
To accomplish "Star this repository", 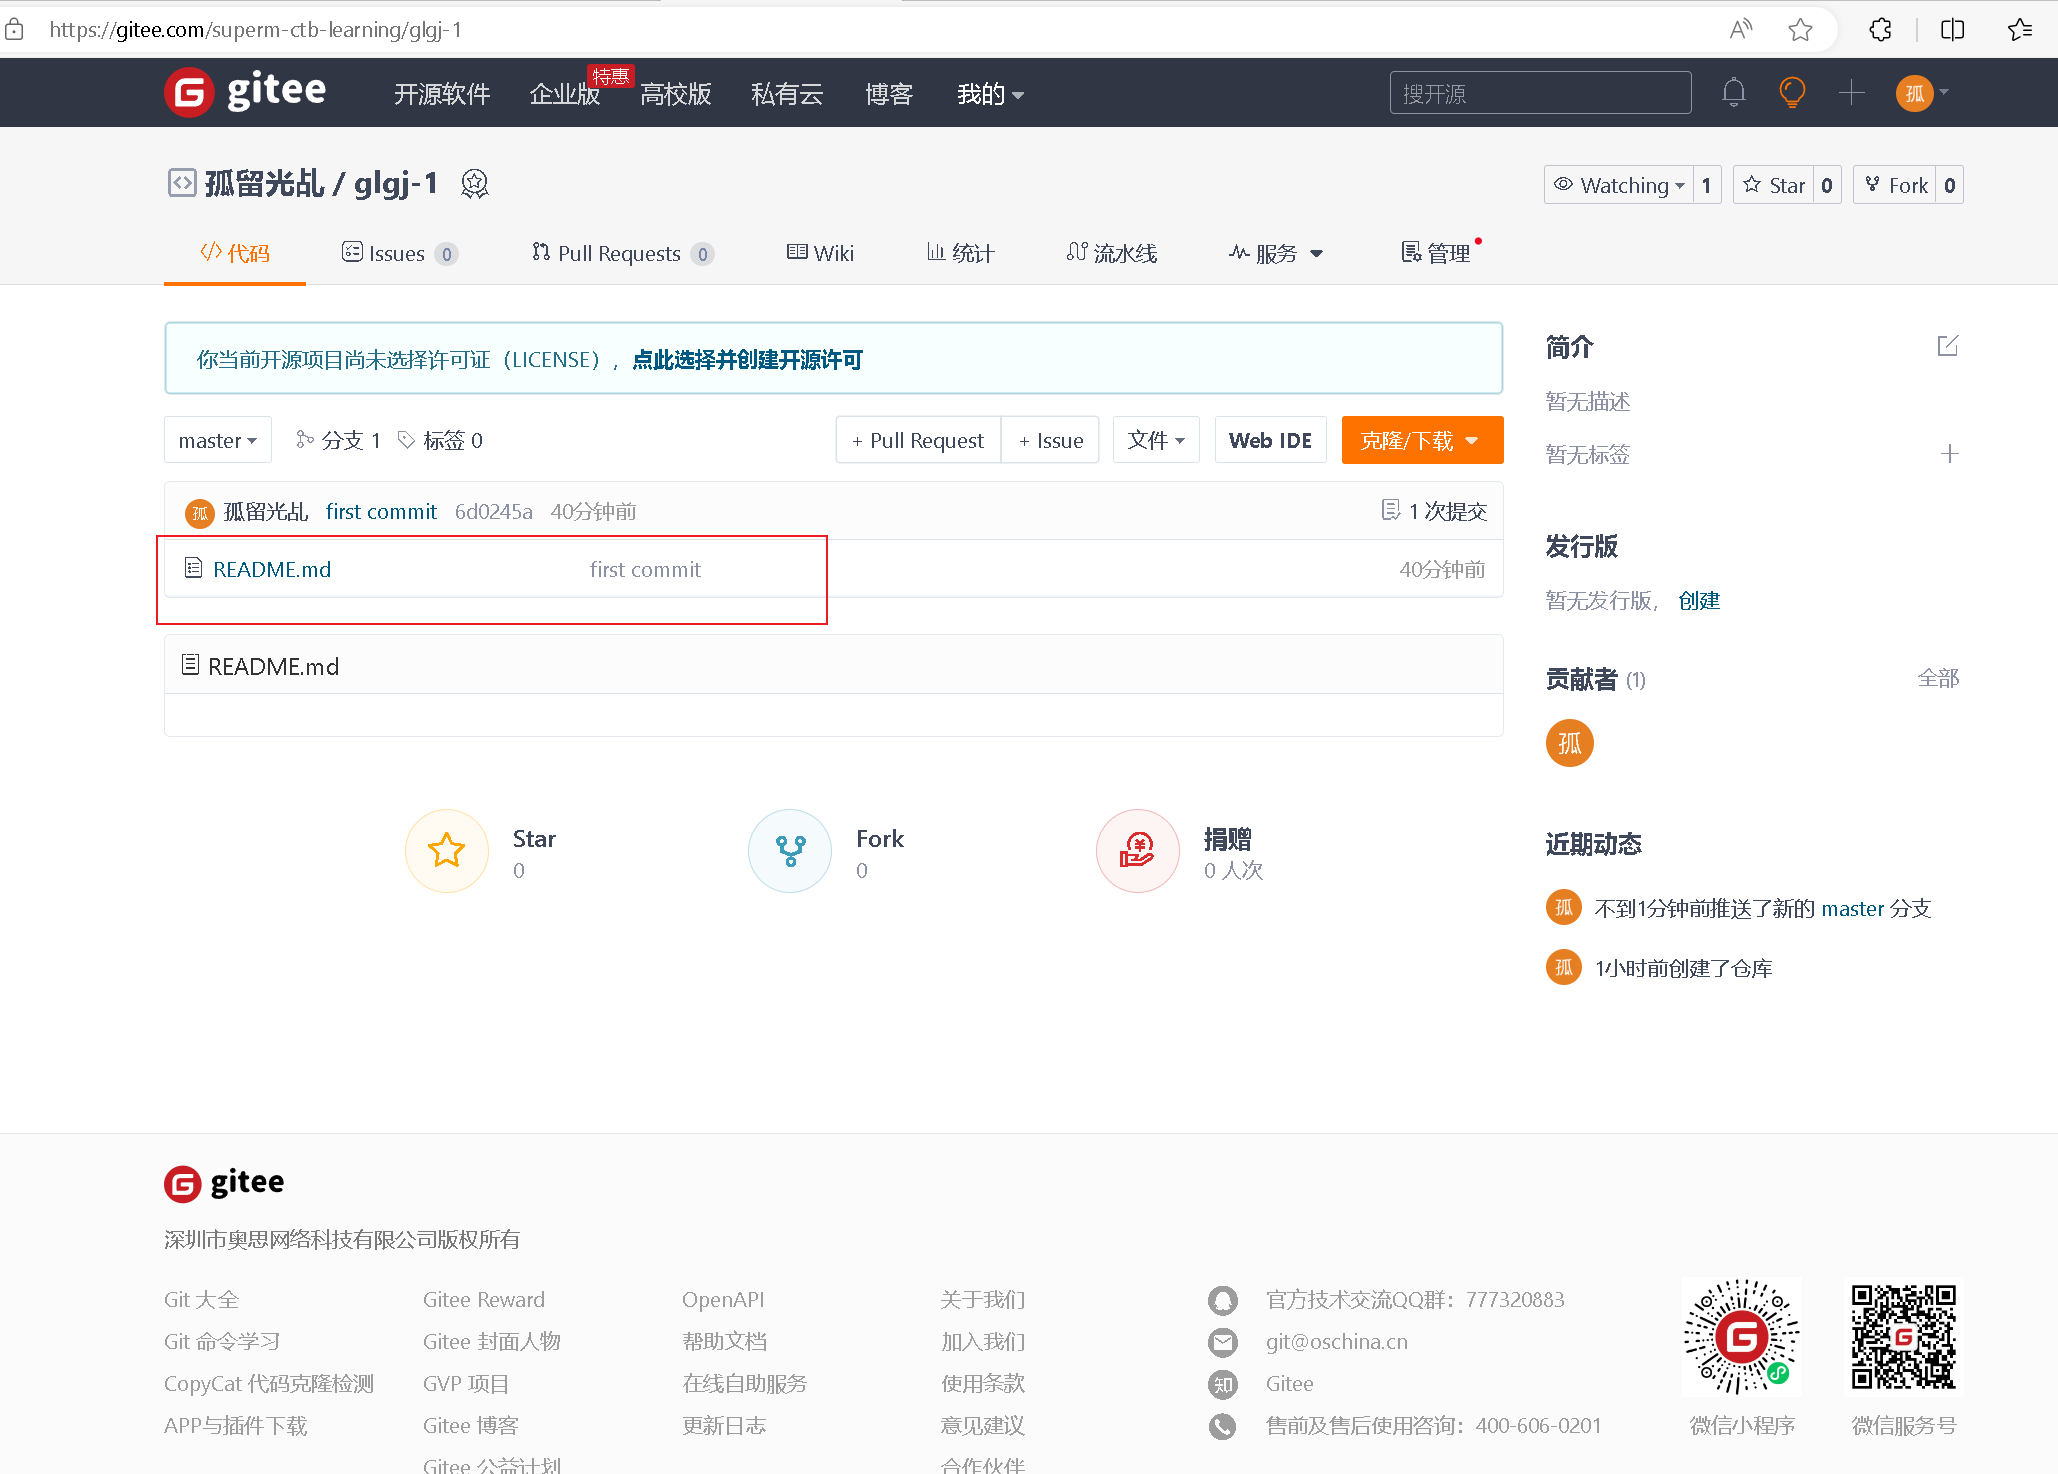I will pos(1774,185).
